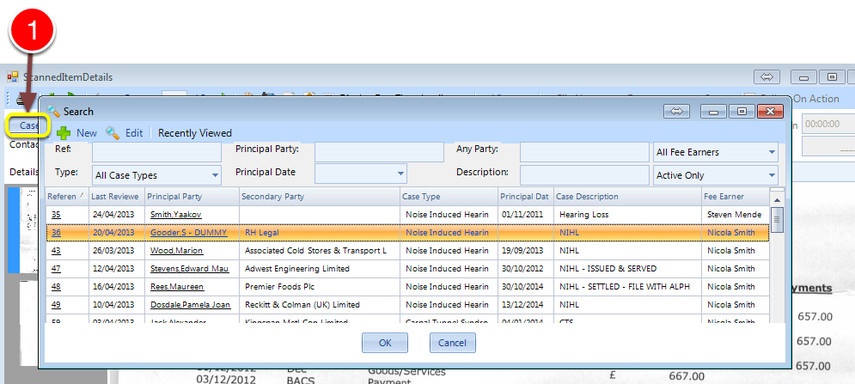Select the 19/09/2013 principal date cell
This screenshot has height=384, width=855.
pyautogui.click(x=526, y=251)
